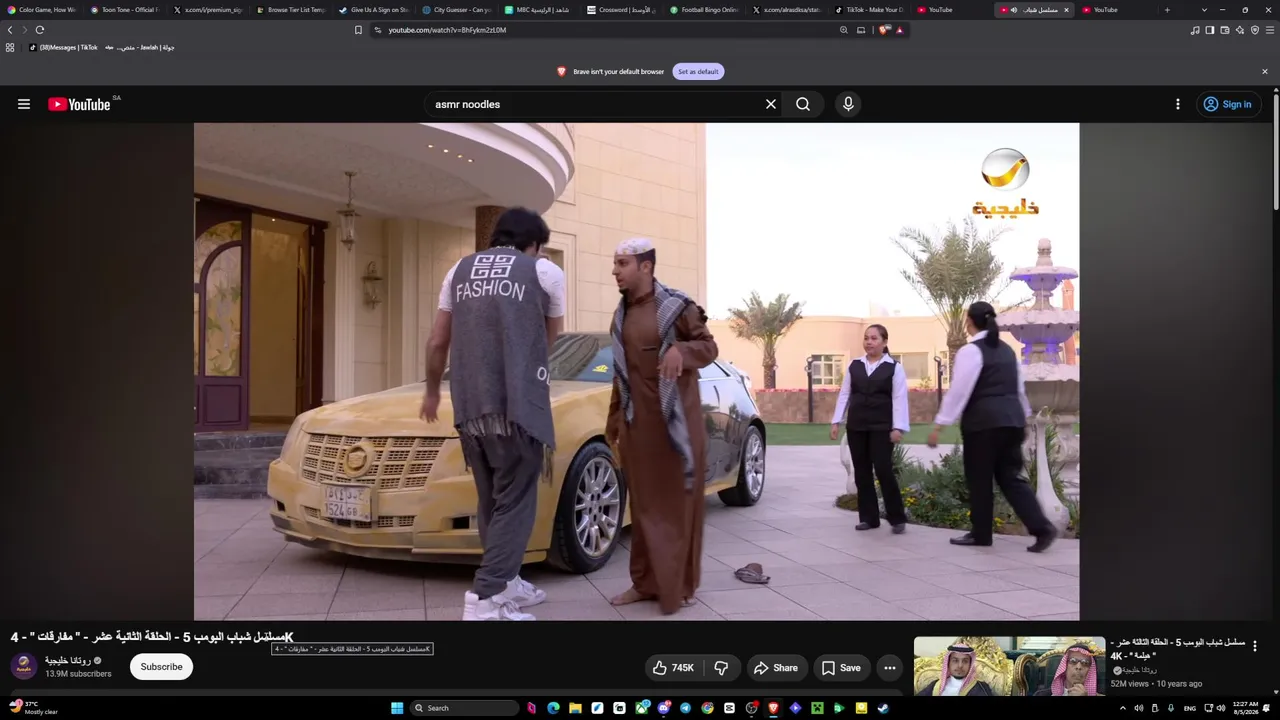Image resolution: width=1280 pixels, height=720 pixels.
Task: Open the channel avatar below the video
Action: pos(24,667)
